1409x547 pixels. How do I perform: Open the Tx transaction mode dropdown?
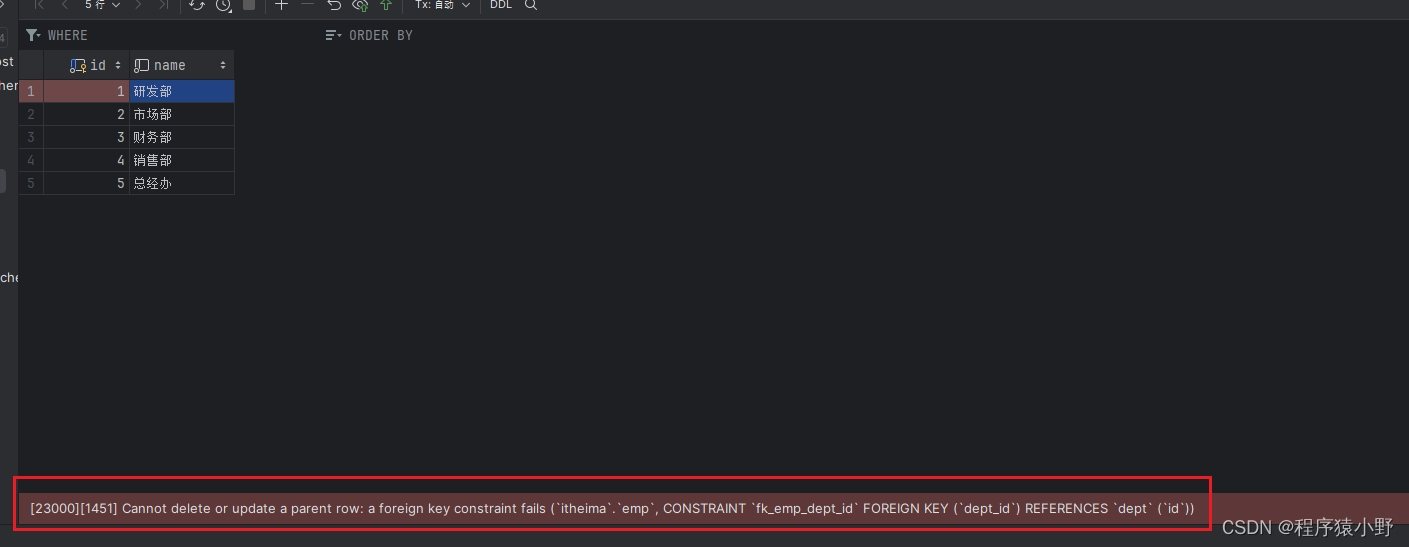click(x=442, y=5)
